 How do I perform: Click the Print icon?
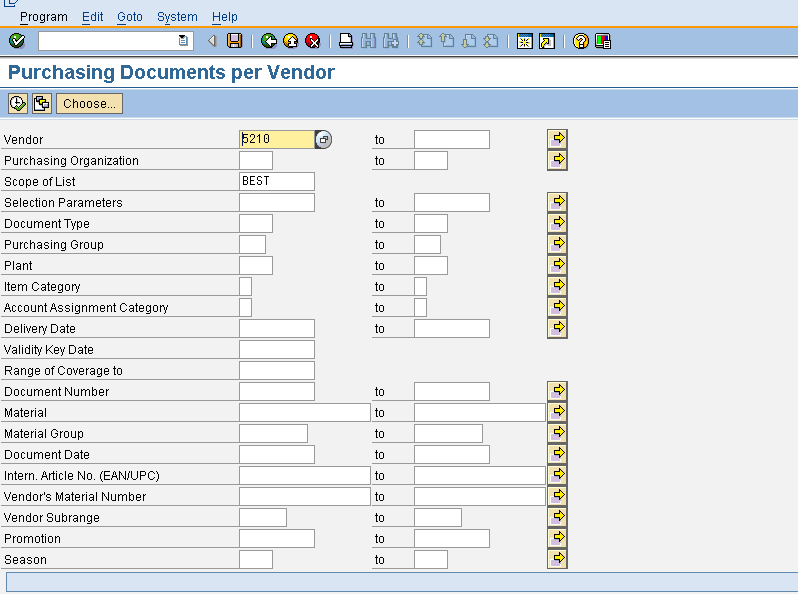346,41
